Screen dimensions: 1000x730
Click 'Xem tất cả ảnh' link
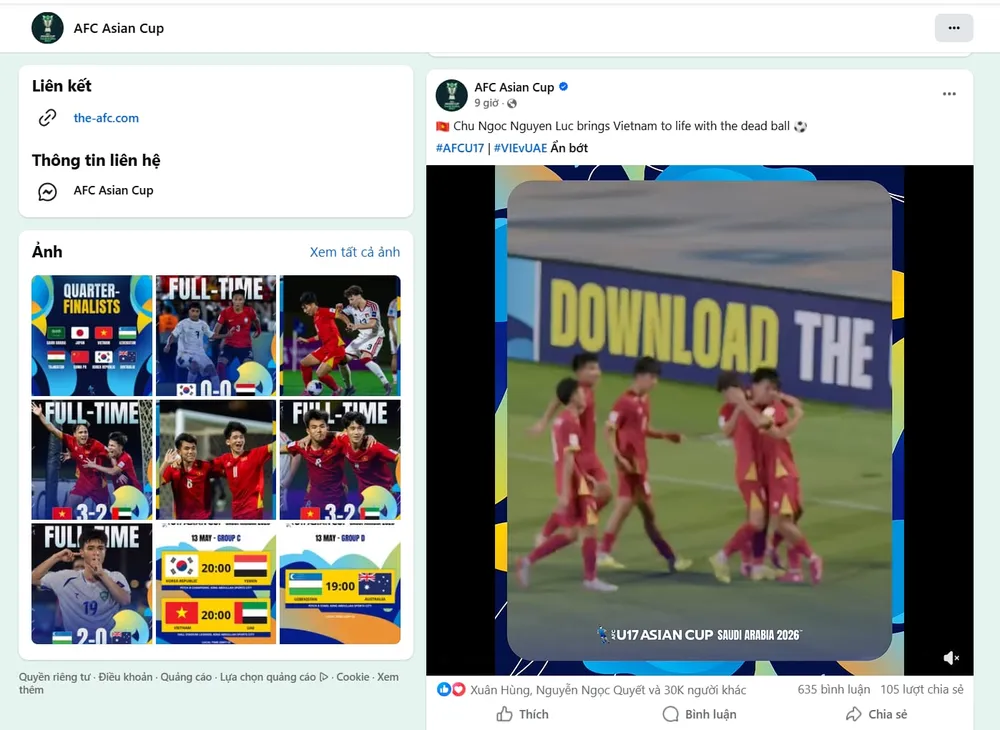[355, 252]
